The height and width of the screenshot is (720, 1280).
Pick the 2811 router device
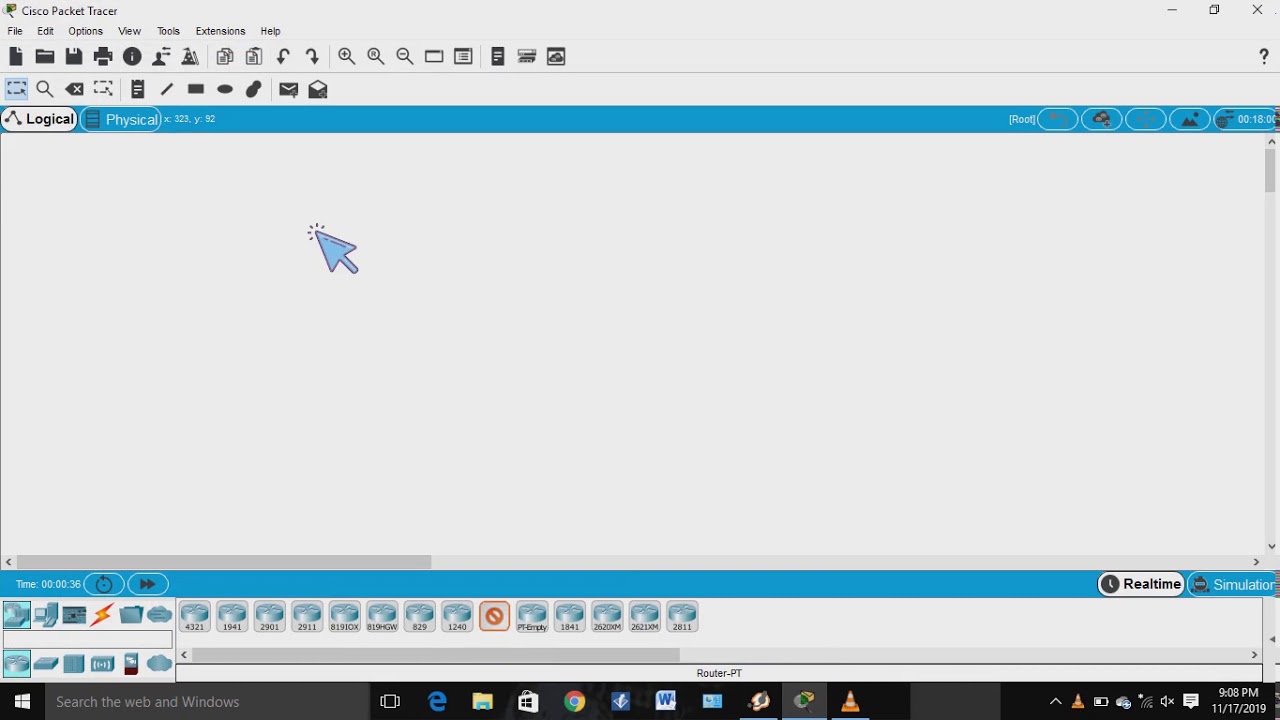[x=682, y=617]
